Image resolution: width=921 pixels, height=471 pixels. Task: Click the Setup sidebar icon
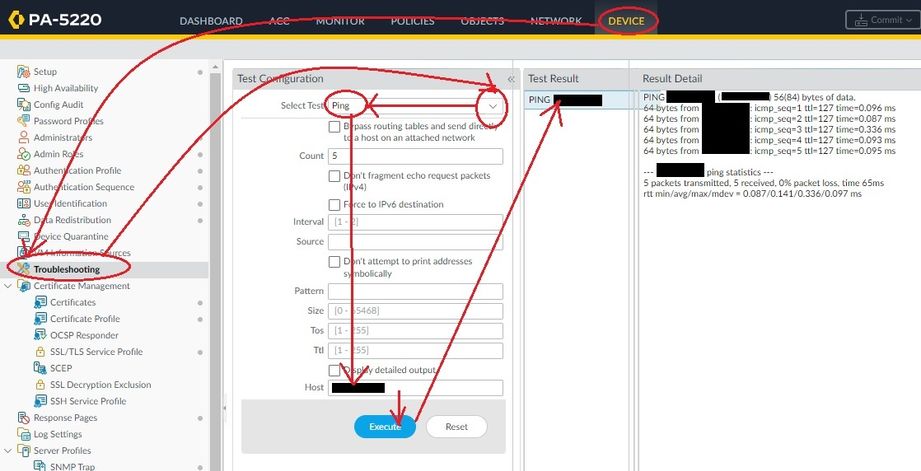23,72
